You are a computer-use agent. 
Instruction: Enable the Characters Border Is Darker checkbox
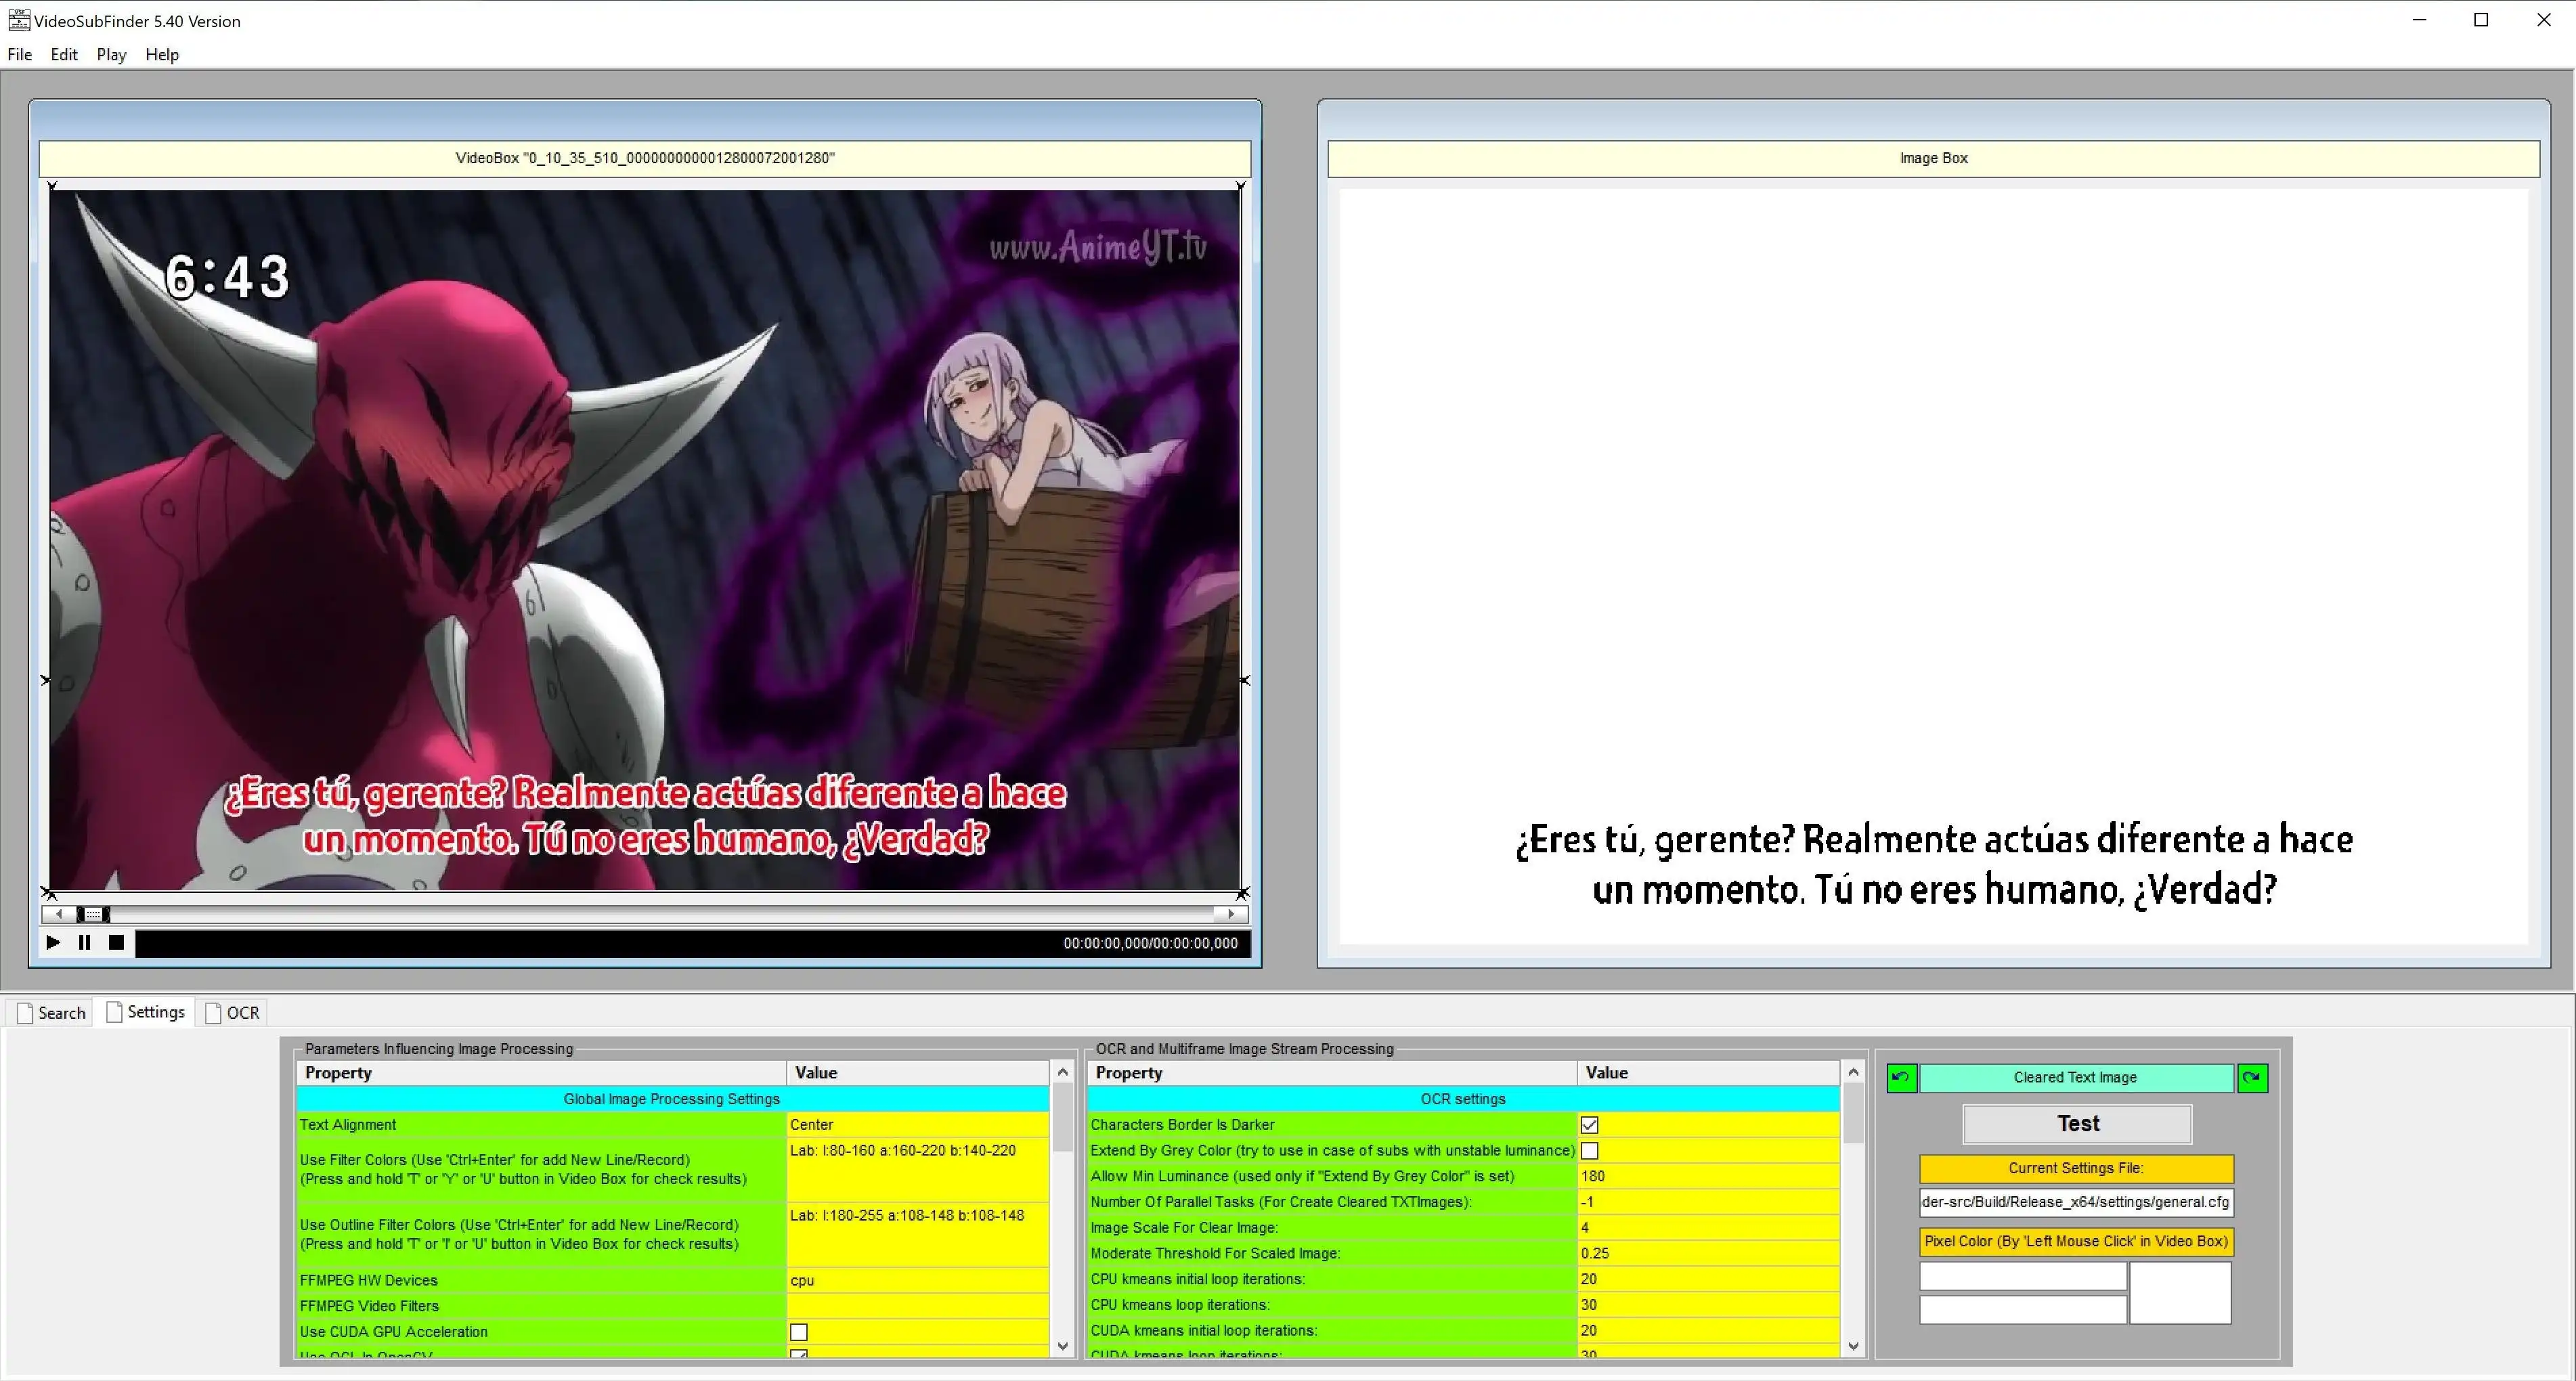[x=1590, y=1124]
